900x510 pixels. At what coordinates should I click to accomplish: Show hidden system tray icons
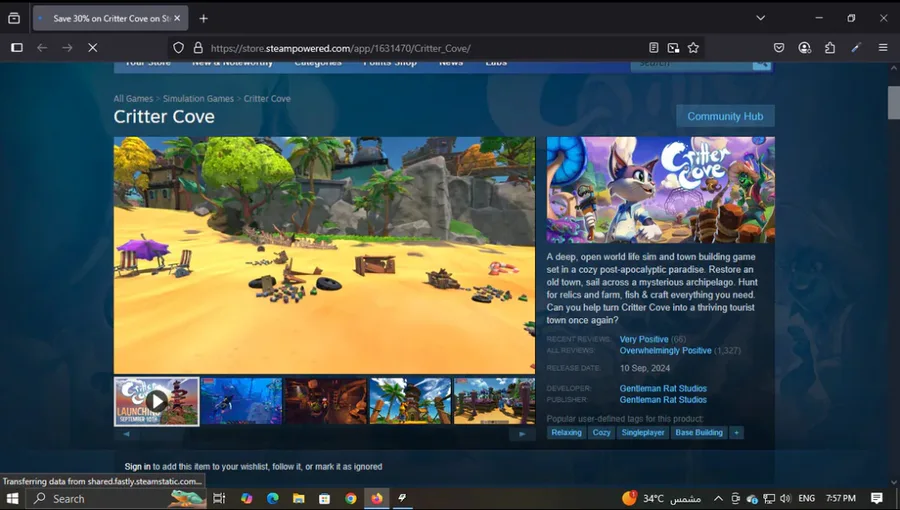click(x=718, y=499)
